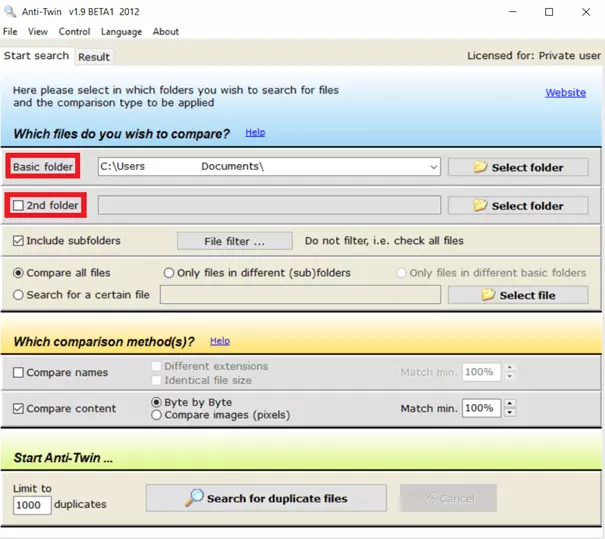Uncheck Compare content

point(18,408)
